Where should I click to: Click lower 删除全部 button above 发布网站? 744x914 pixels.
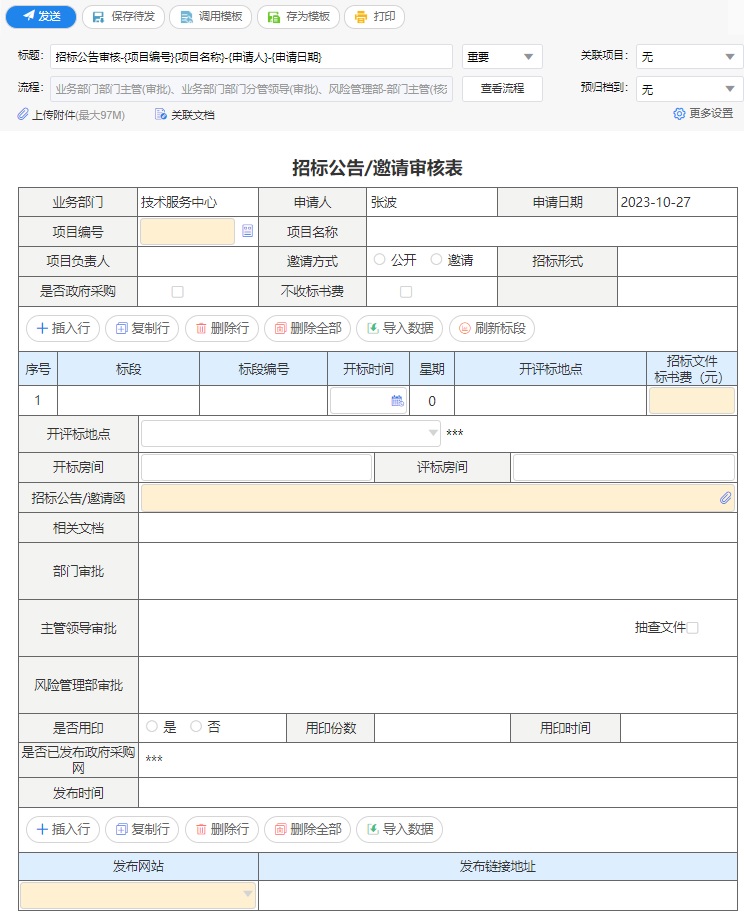click(307, 829)
